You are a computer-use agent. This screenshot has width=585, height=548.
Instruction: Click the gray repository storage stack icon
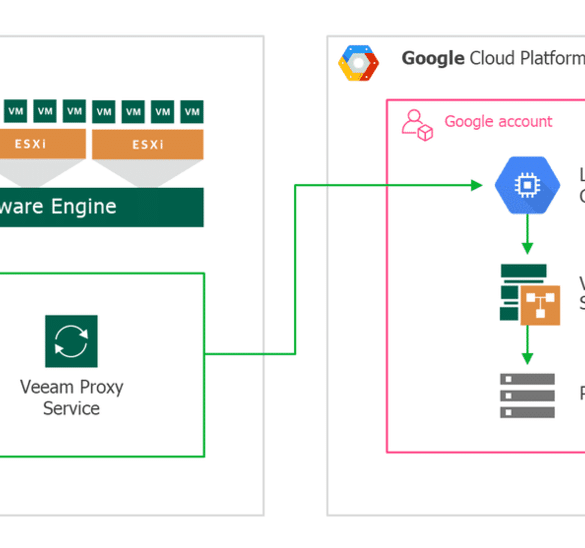tap(527, 395)
